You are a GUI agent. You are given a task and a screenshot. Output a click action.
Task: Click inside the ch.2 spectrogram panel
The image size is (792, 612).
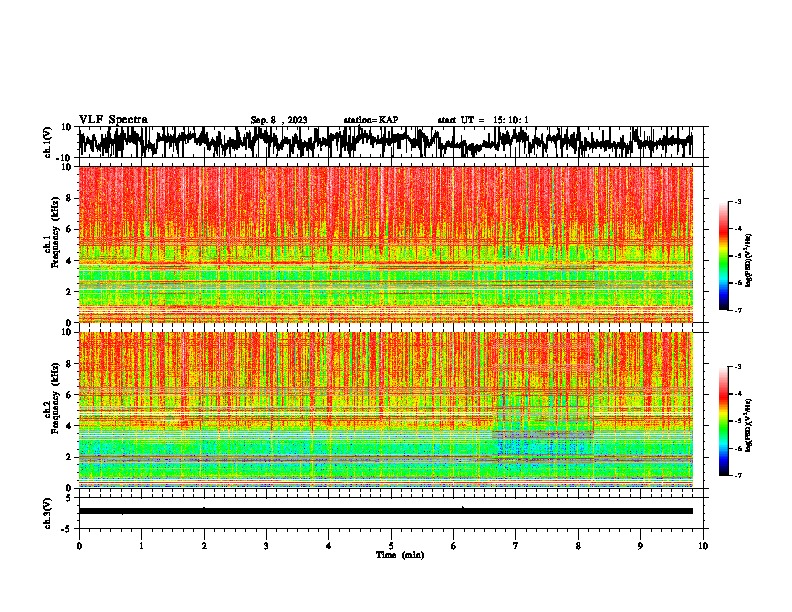tap(385, 410)
